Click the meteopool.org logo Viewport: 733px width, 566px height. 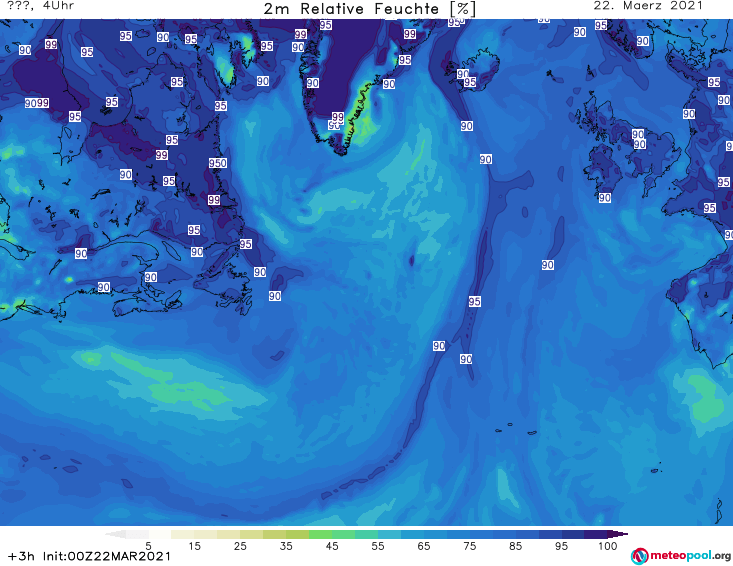pyautogui.click(x=681, y=556)
